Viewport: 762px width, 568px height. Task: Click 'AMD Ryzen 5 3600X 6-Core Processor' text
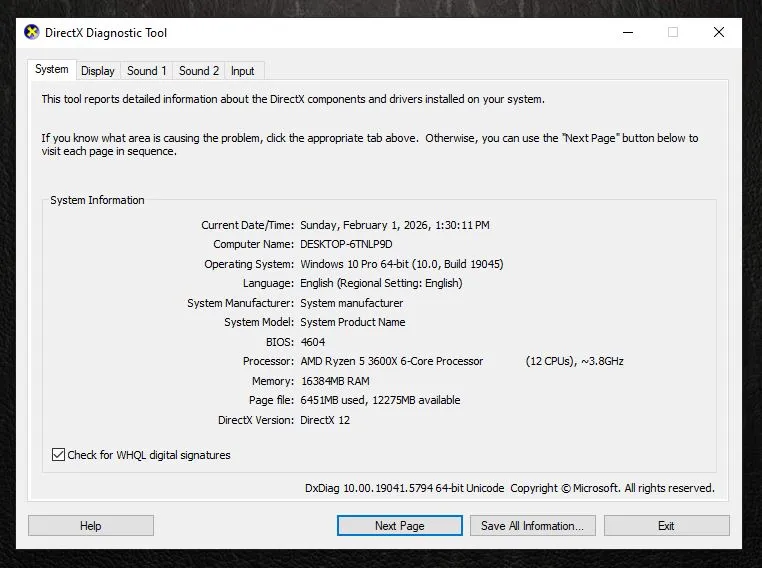(392, 361)
